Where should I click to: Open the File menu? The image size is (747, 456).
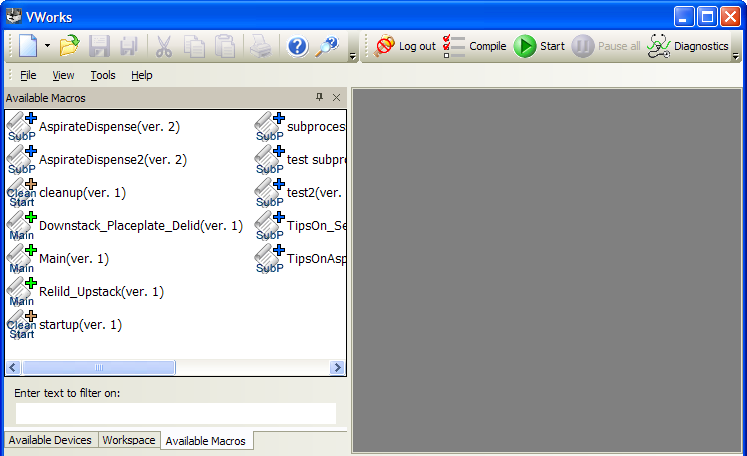pos(28,75)
